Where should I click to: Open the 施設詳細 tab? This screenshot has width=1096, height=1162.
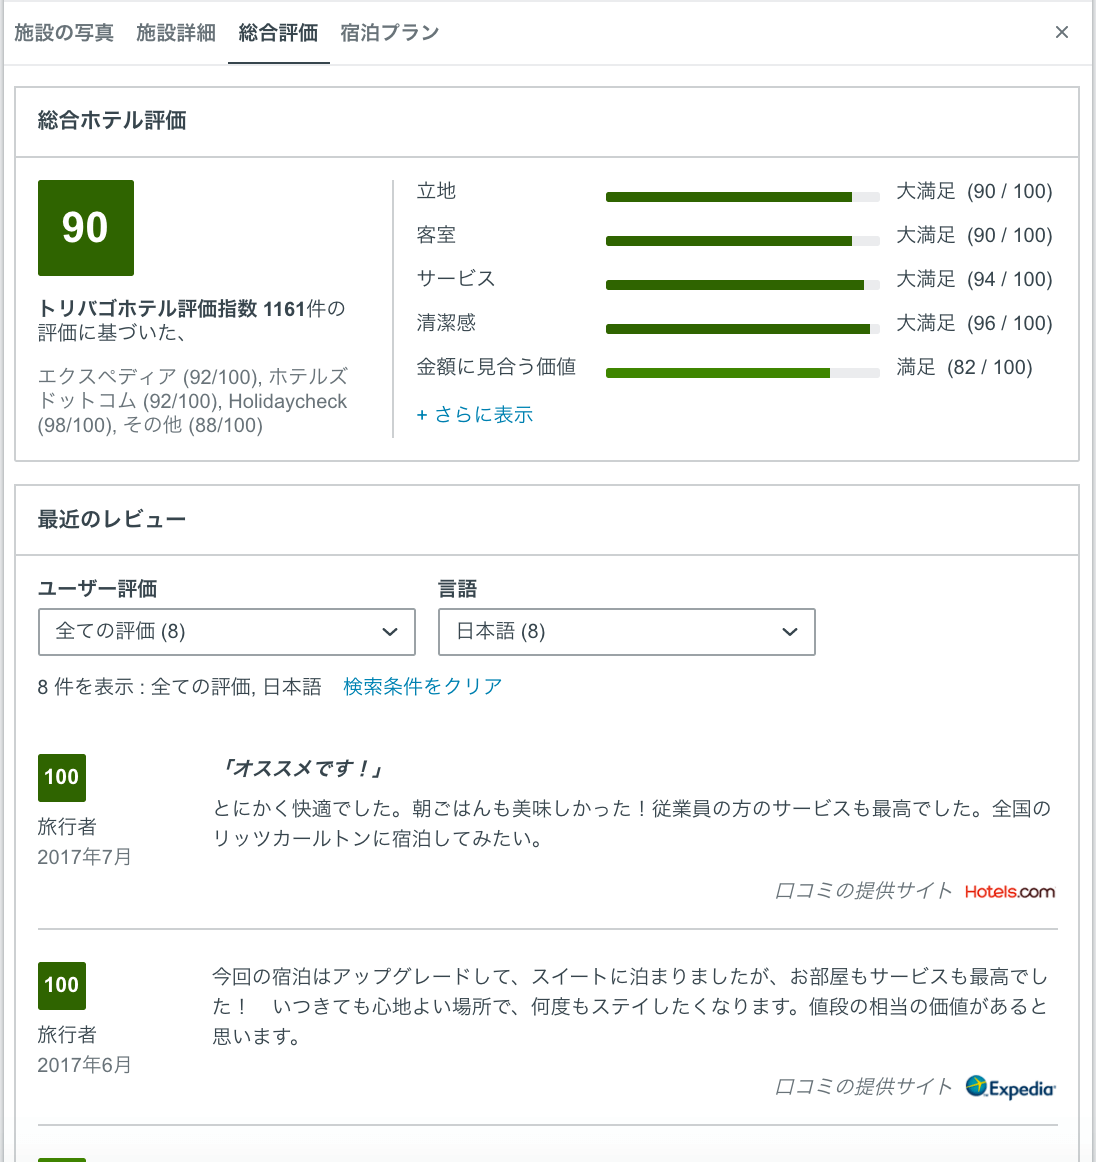[x=176, y=33]
